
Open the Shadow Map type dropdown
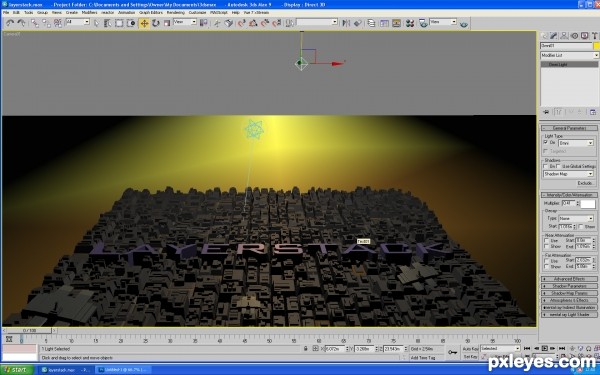point(568,174)
